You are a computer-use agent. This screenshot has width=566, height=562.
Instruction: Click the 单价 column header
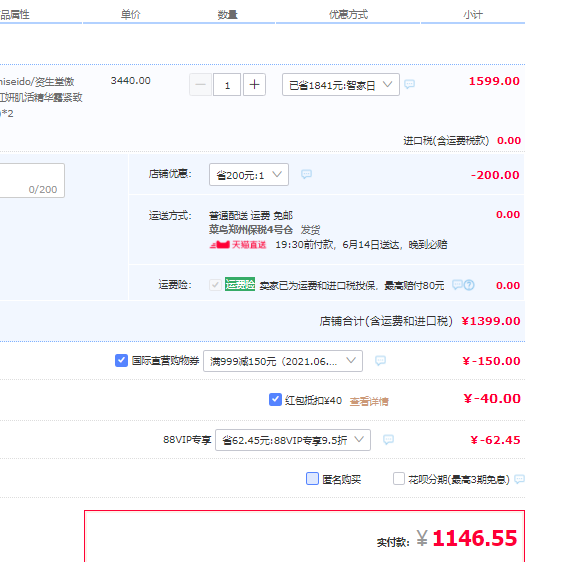tap(130, 14)
